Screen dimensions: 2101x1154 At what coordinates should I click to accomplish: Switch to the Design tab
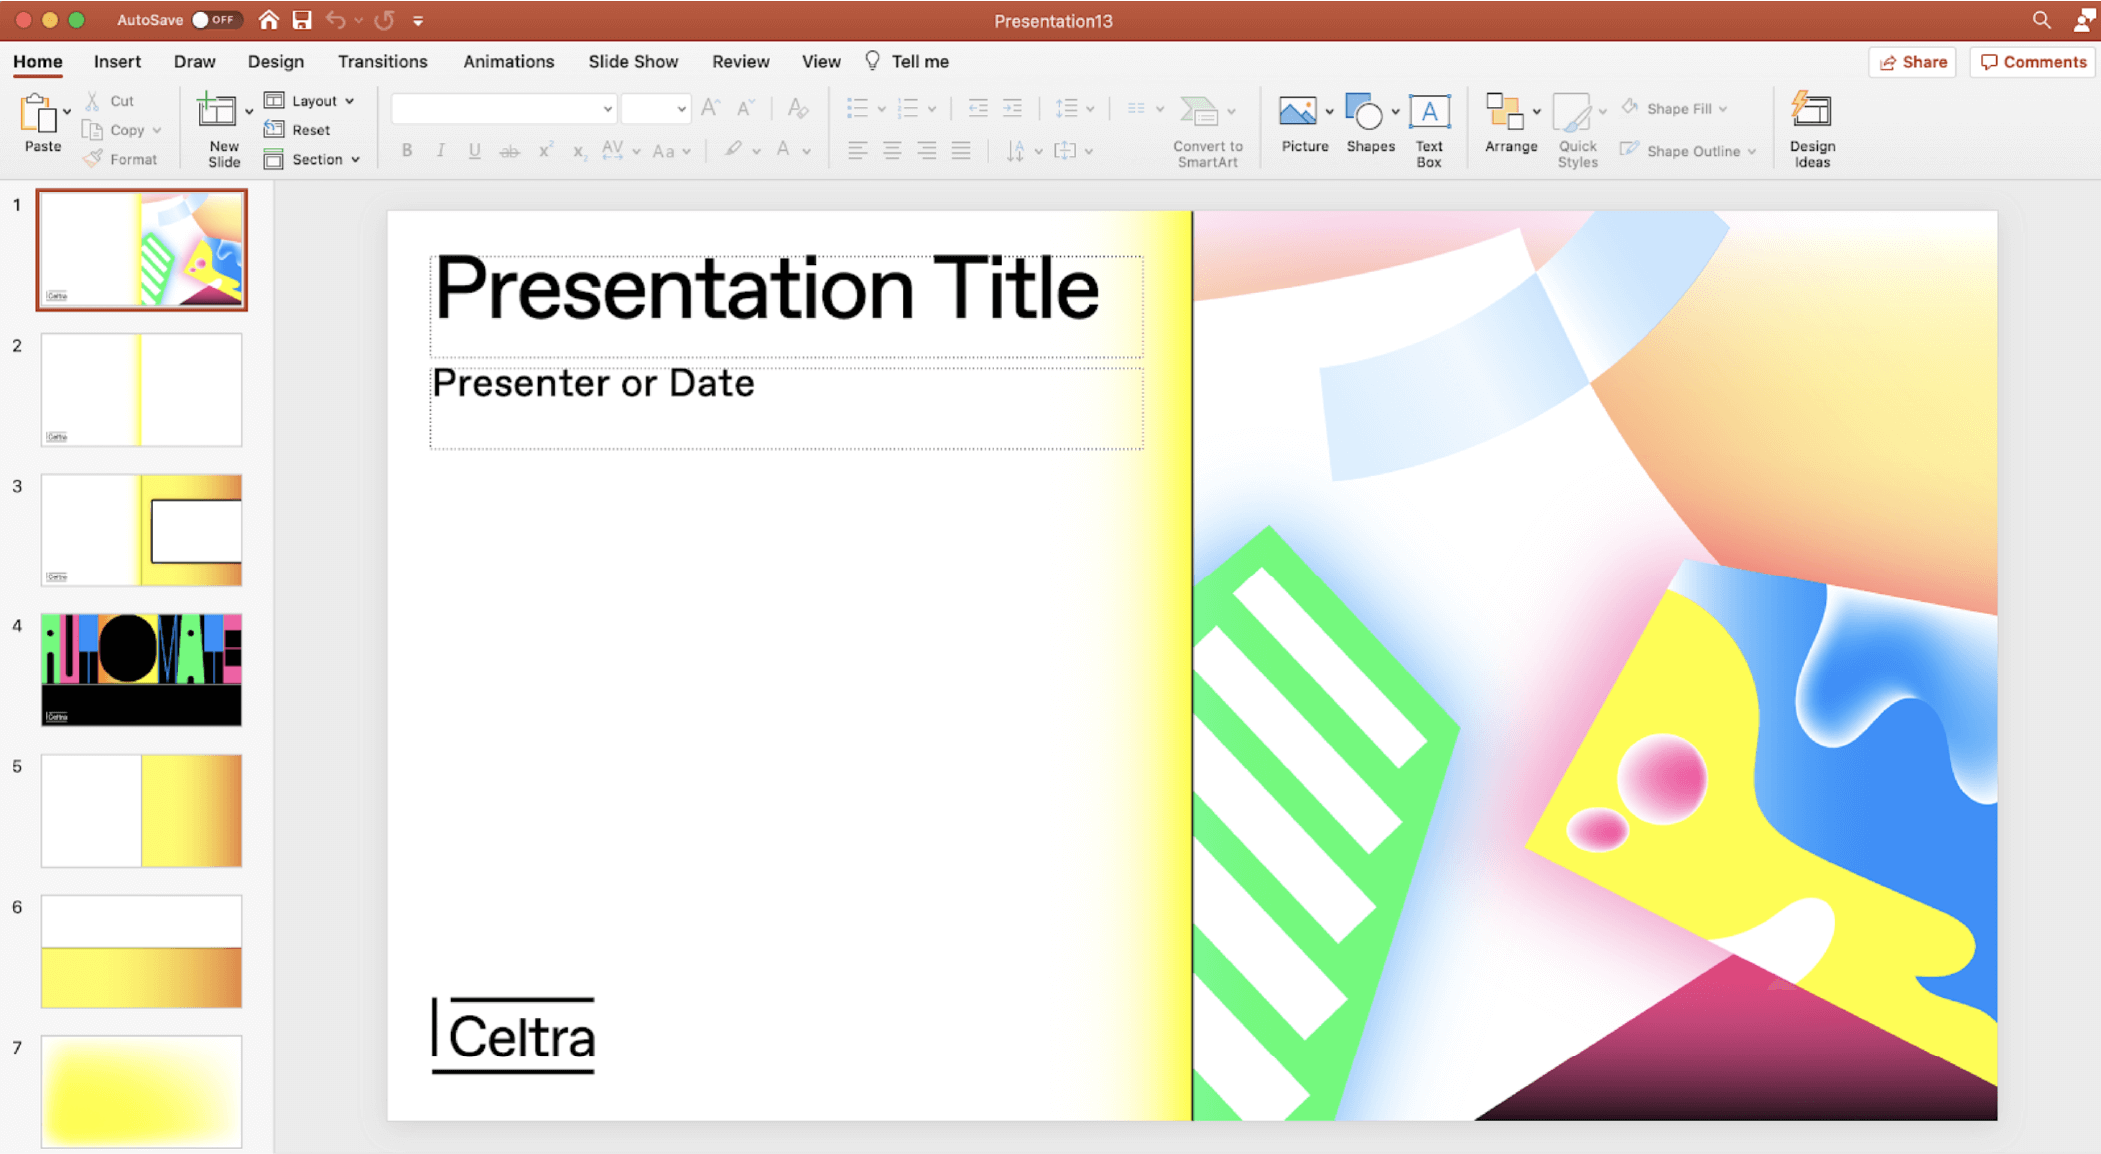coord(275,61)
